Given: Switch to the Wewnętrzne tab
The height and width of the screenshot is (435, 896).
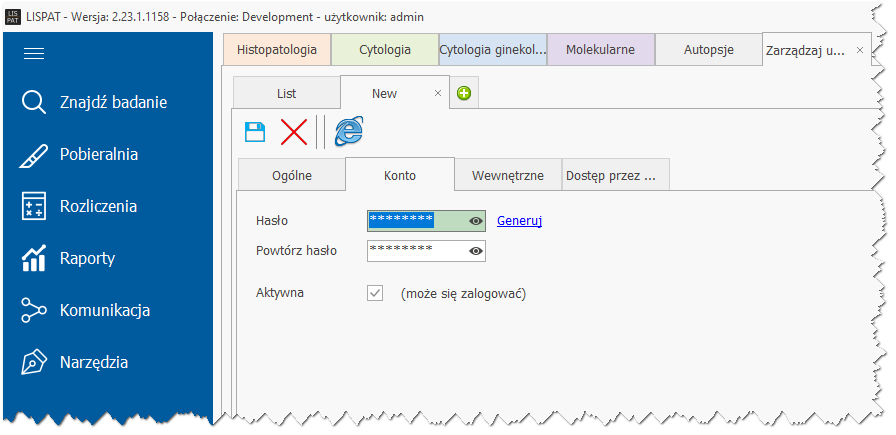Looking at the screenshot, I should 508,175.
